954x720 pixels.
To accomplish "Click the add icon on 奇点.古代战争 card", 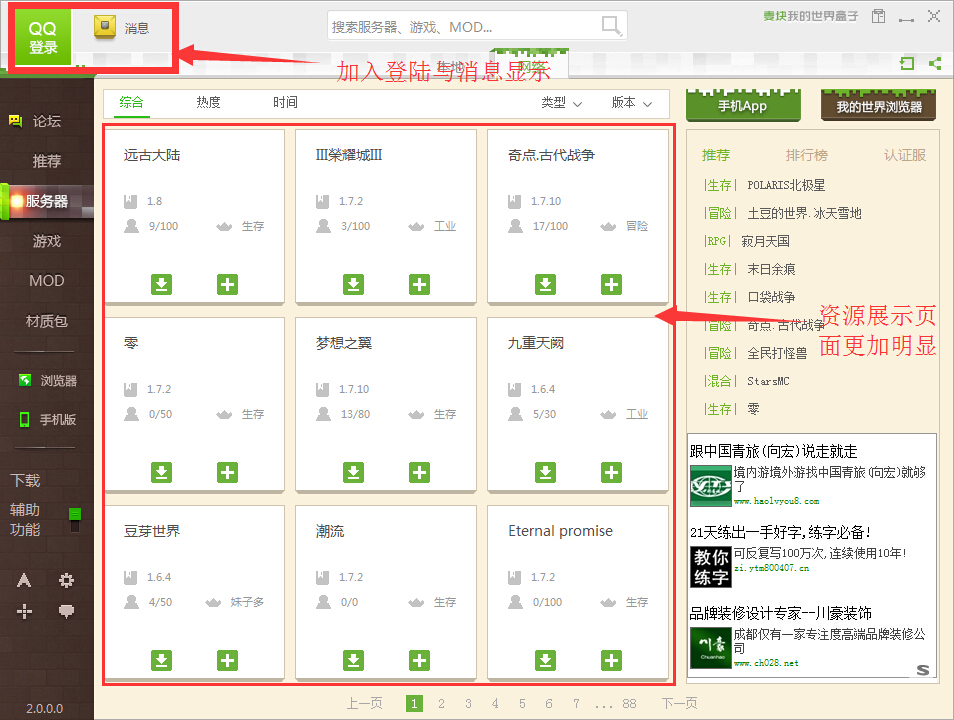I will (x=611, y=284).
